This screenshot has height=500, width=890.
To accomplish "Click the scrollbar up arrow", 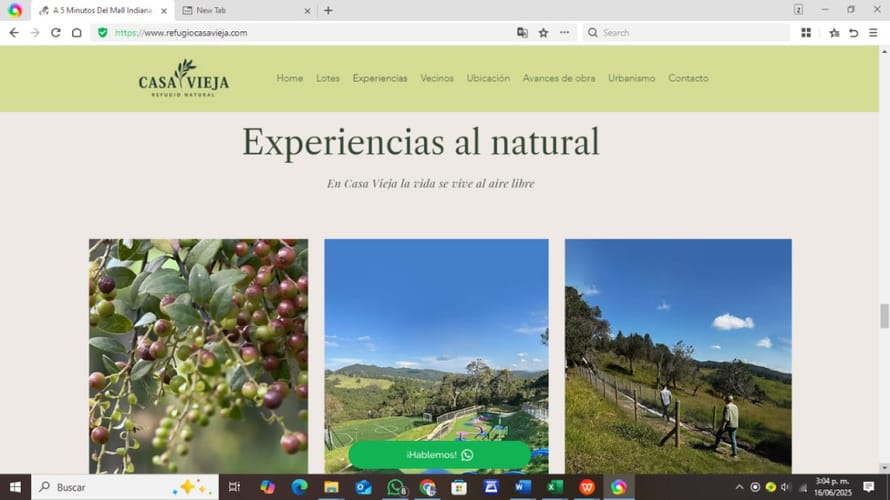I will [x=884, y=52].
